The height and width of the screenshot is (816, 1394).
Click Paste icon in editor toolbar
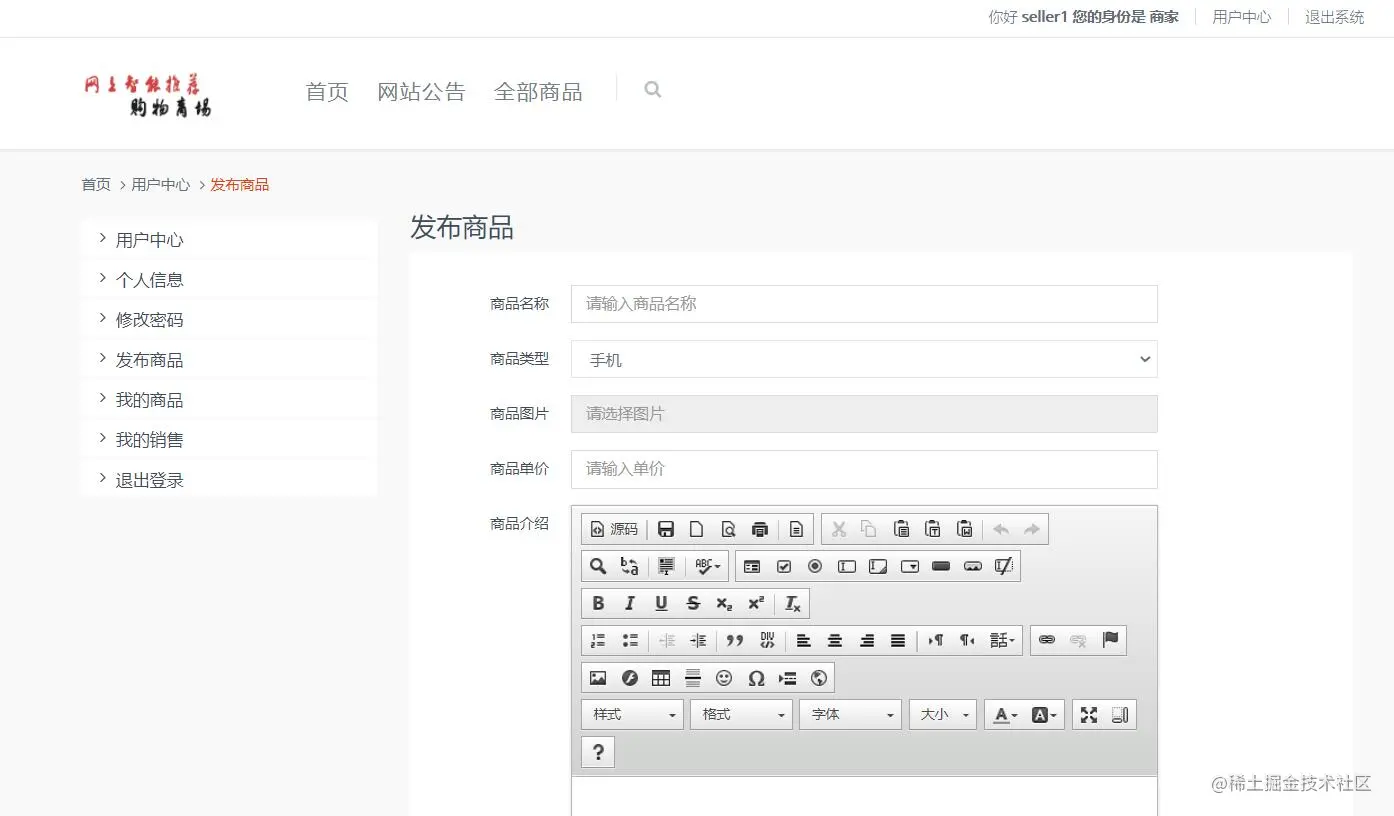coord(901,529)
